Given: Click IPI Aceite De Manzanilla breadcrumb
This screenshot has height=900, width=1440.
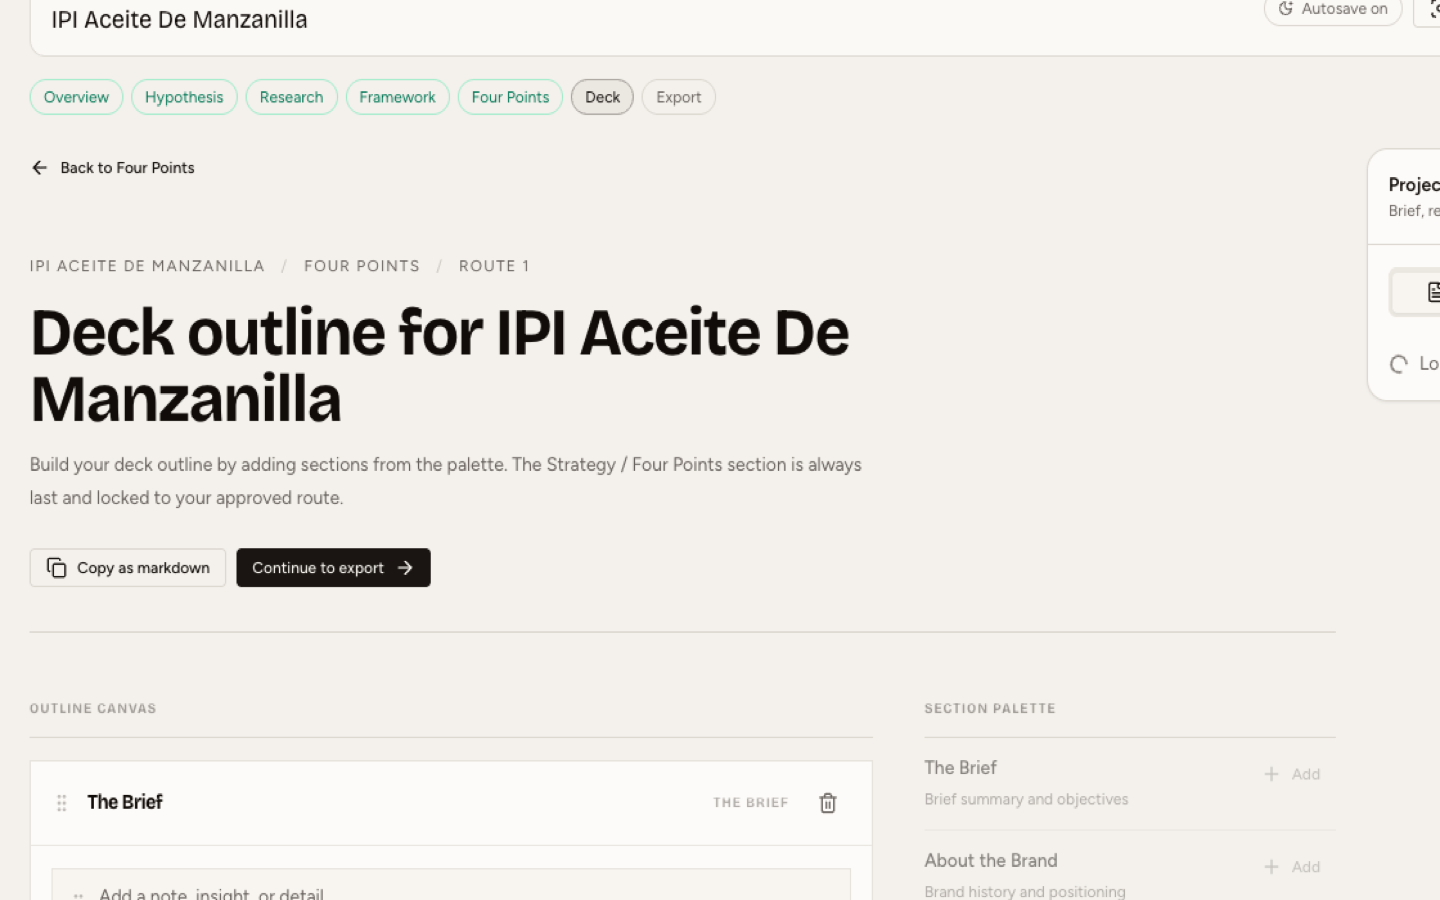Looking at the screenshot, I should tap(147, 266).
